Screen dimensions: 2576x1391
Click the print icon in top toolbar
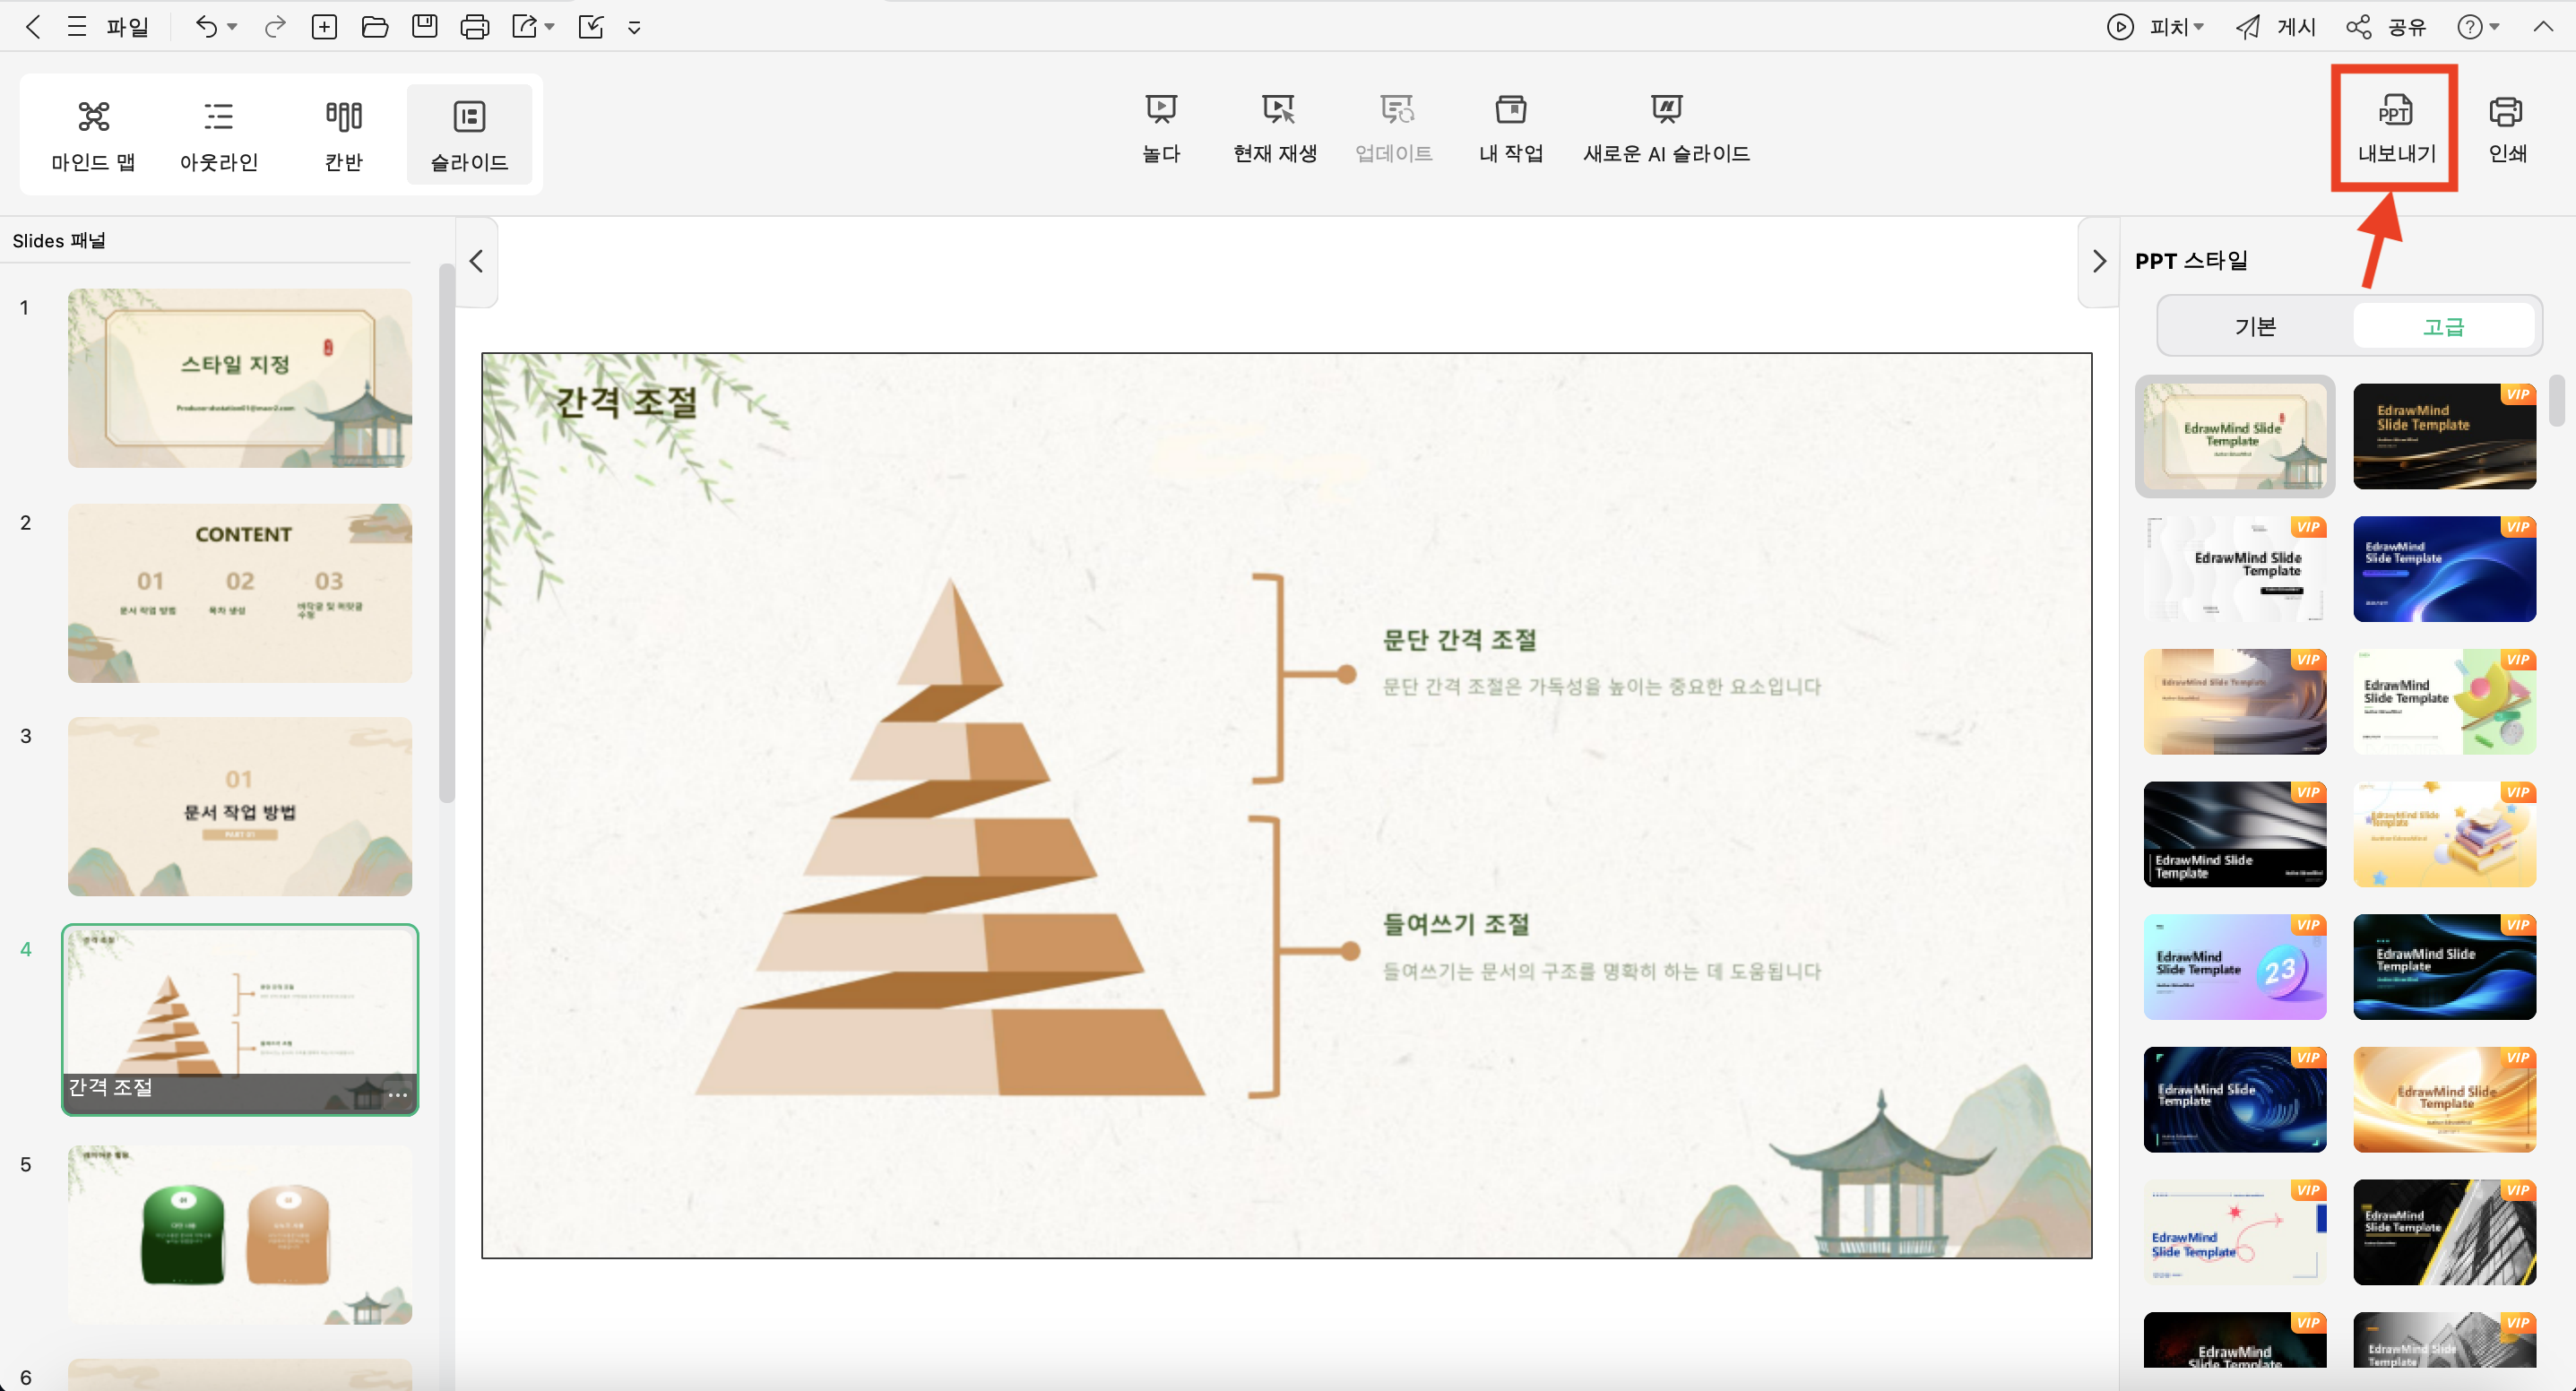[x=475, y=27]
